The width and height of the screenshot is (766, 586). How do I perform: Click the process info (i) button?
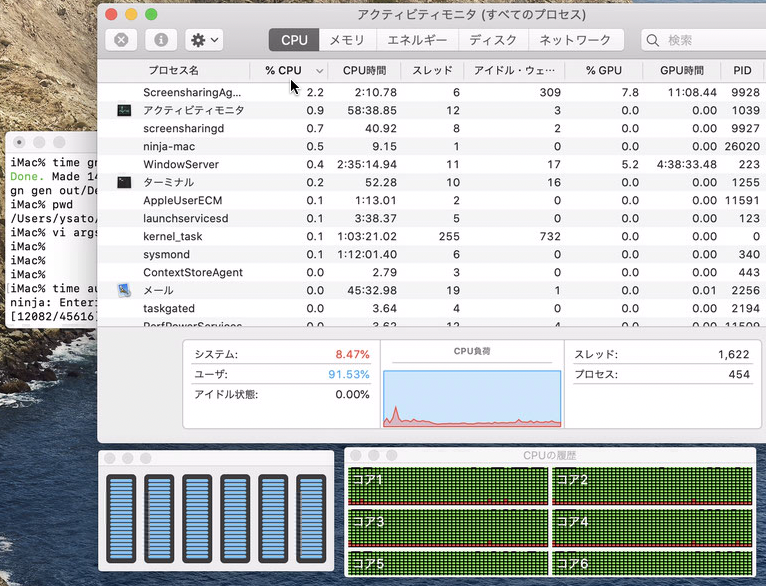pyautogui.click(x=161, y=40)
